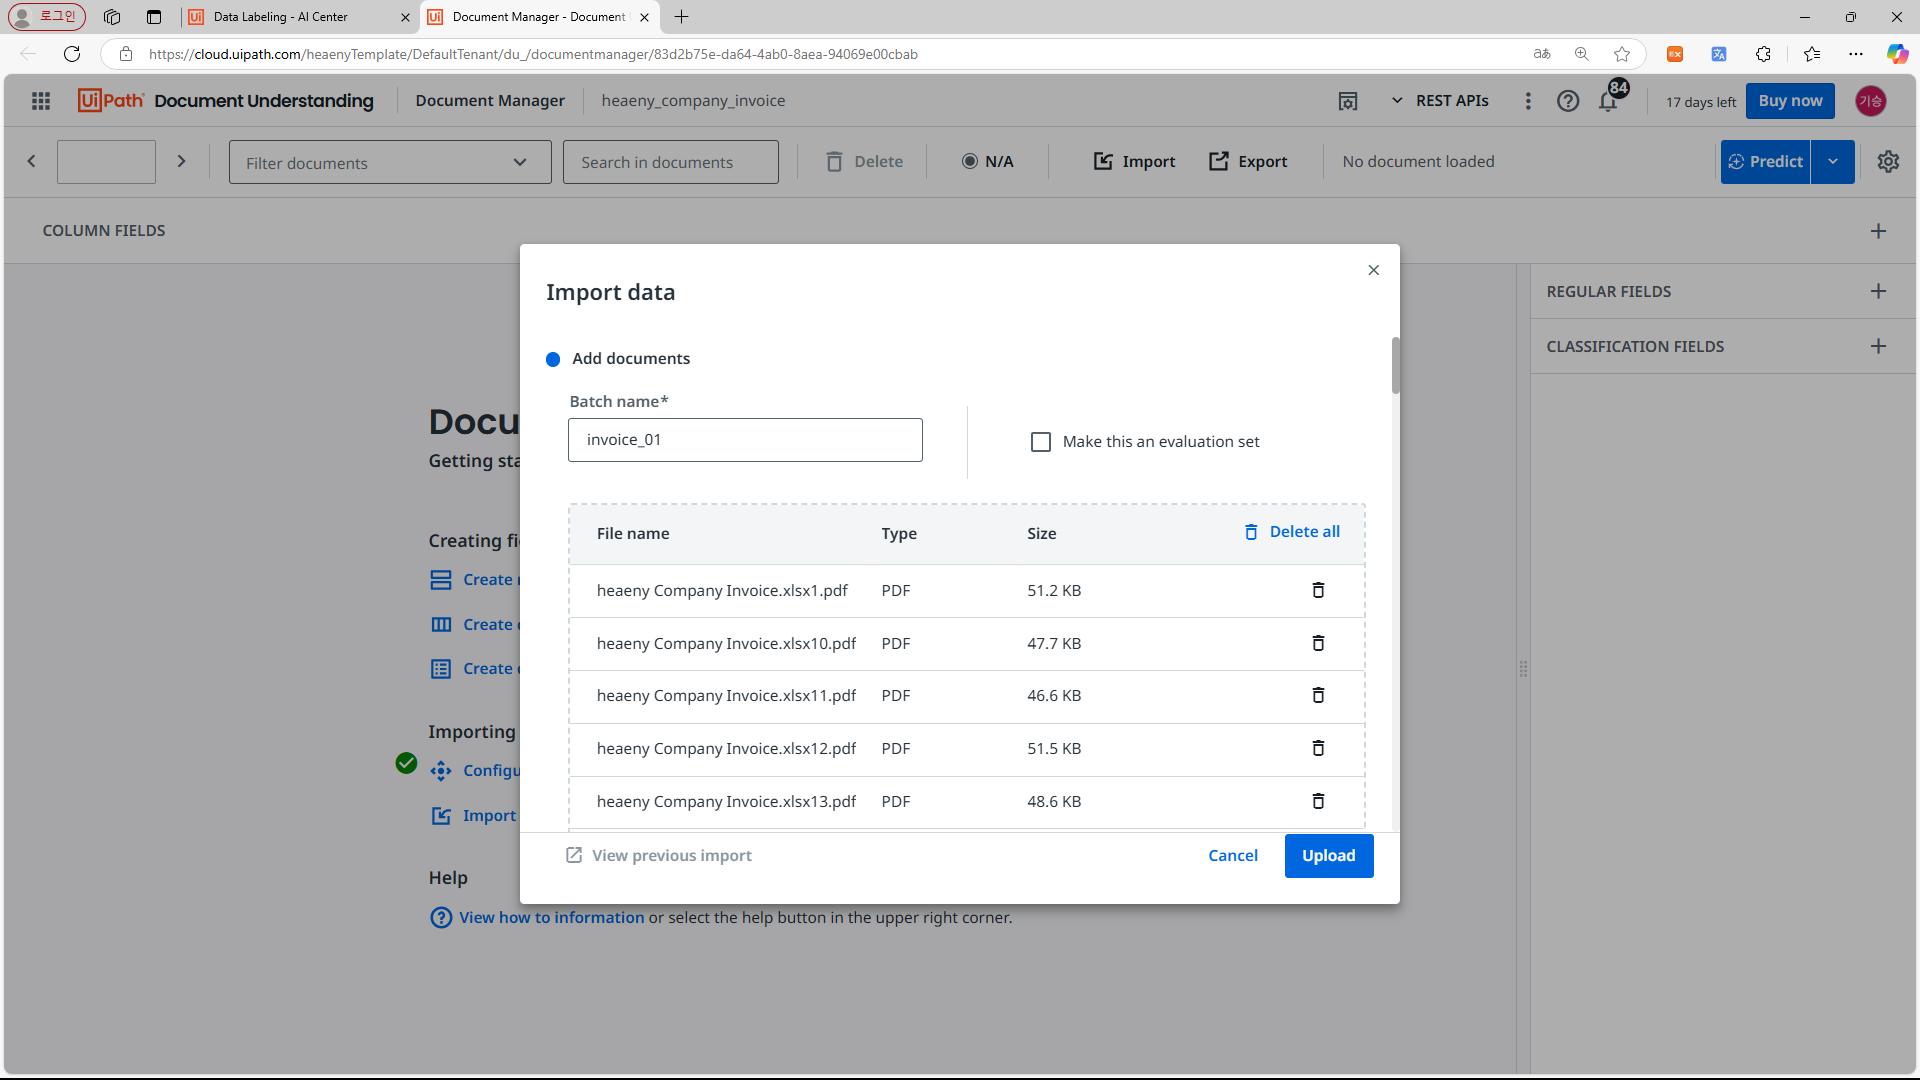The height and width of the screenshot is (1080, 1920).
Task: Click the three-dot more options menu
Action: coord(1527,101)
